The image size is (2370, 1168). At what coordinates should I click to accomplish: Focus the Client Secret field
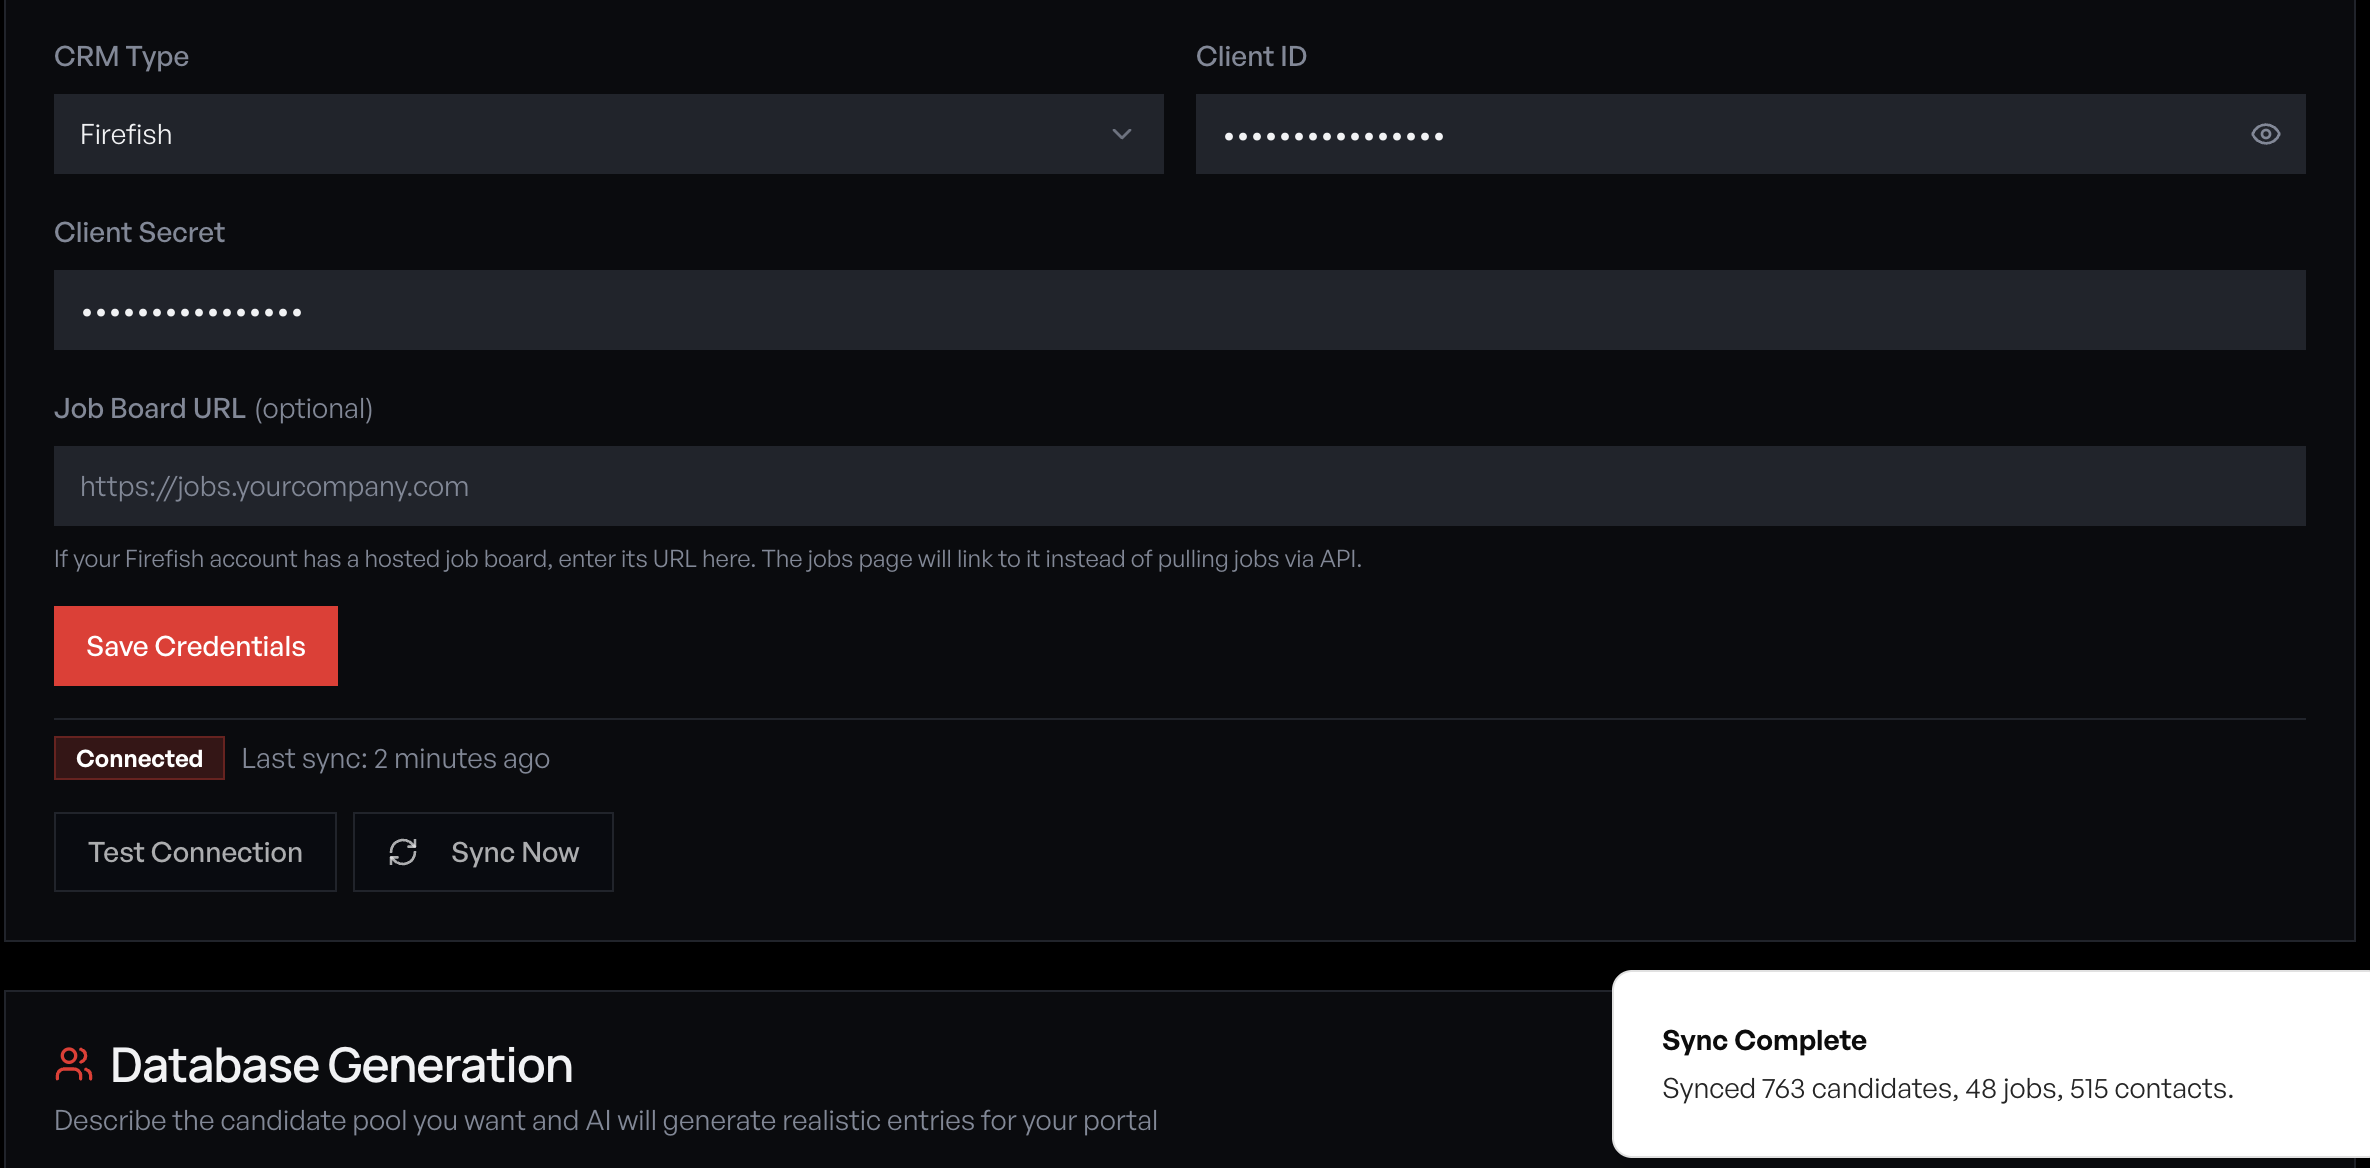point(1180,309)
